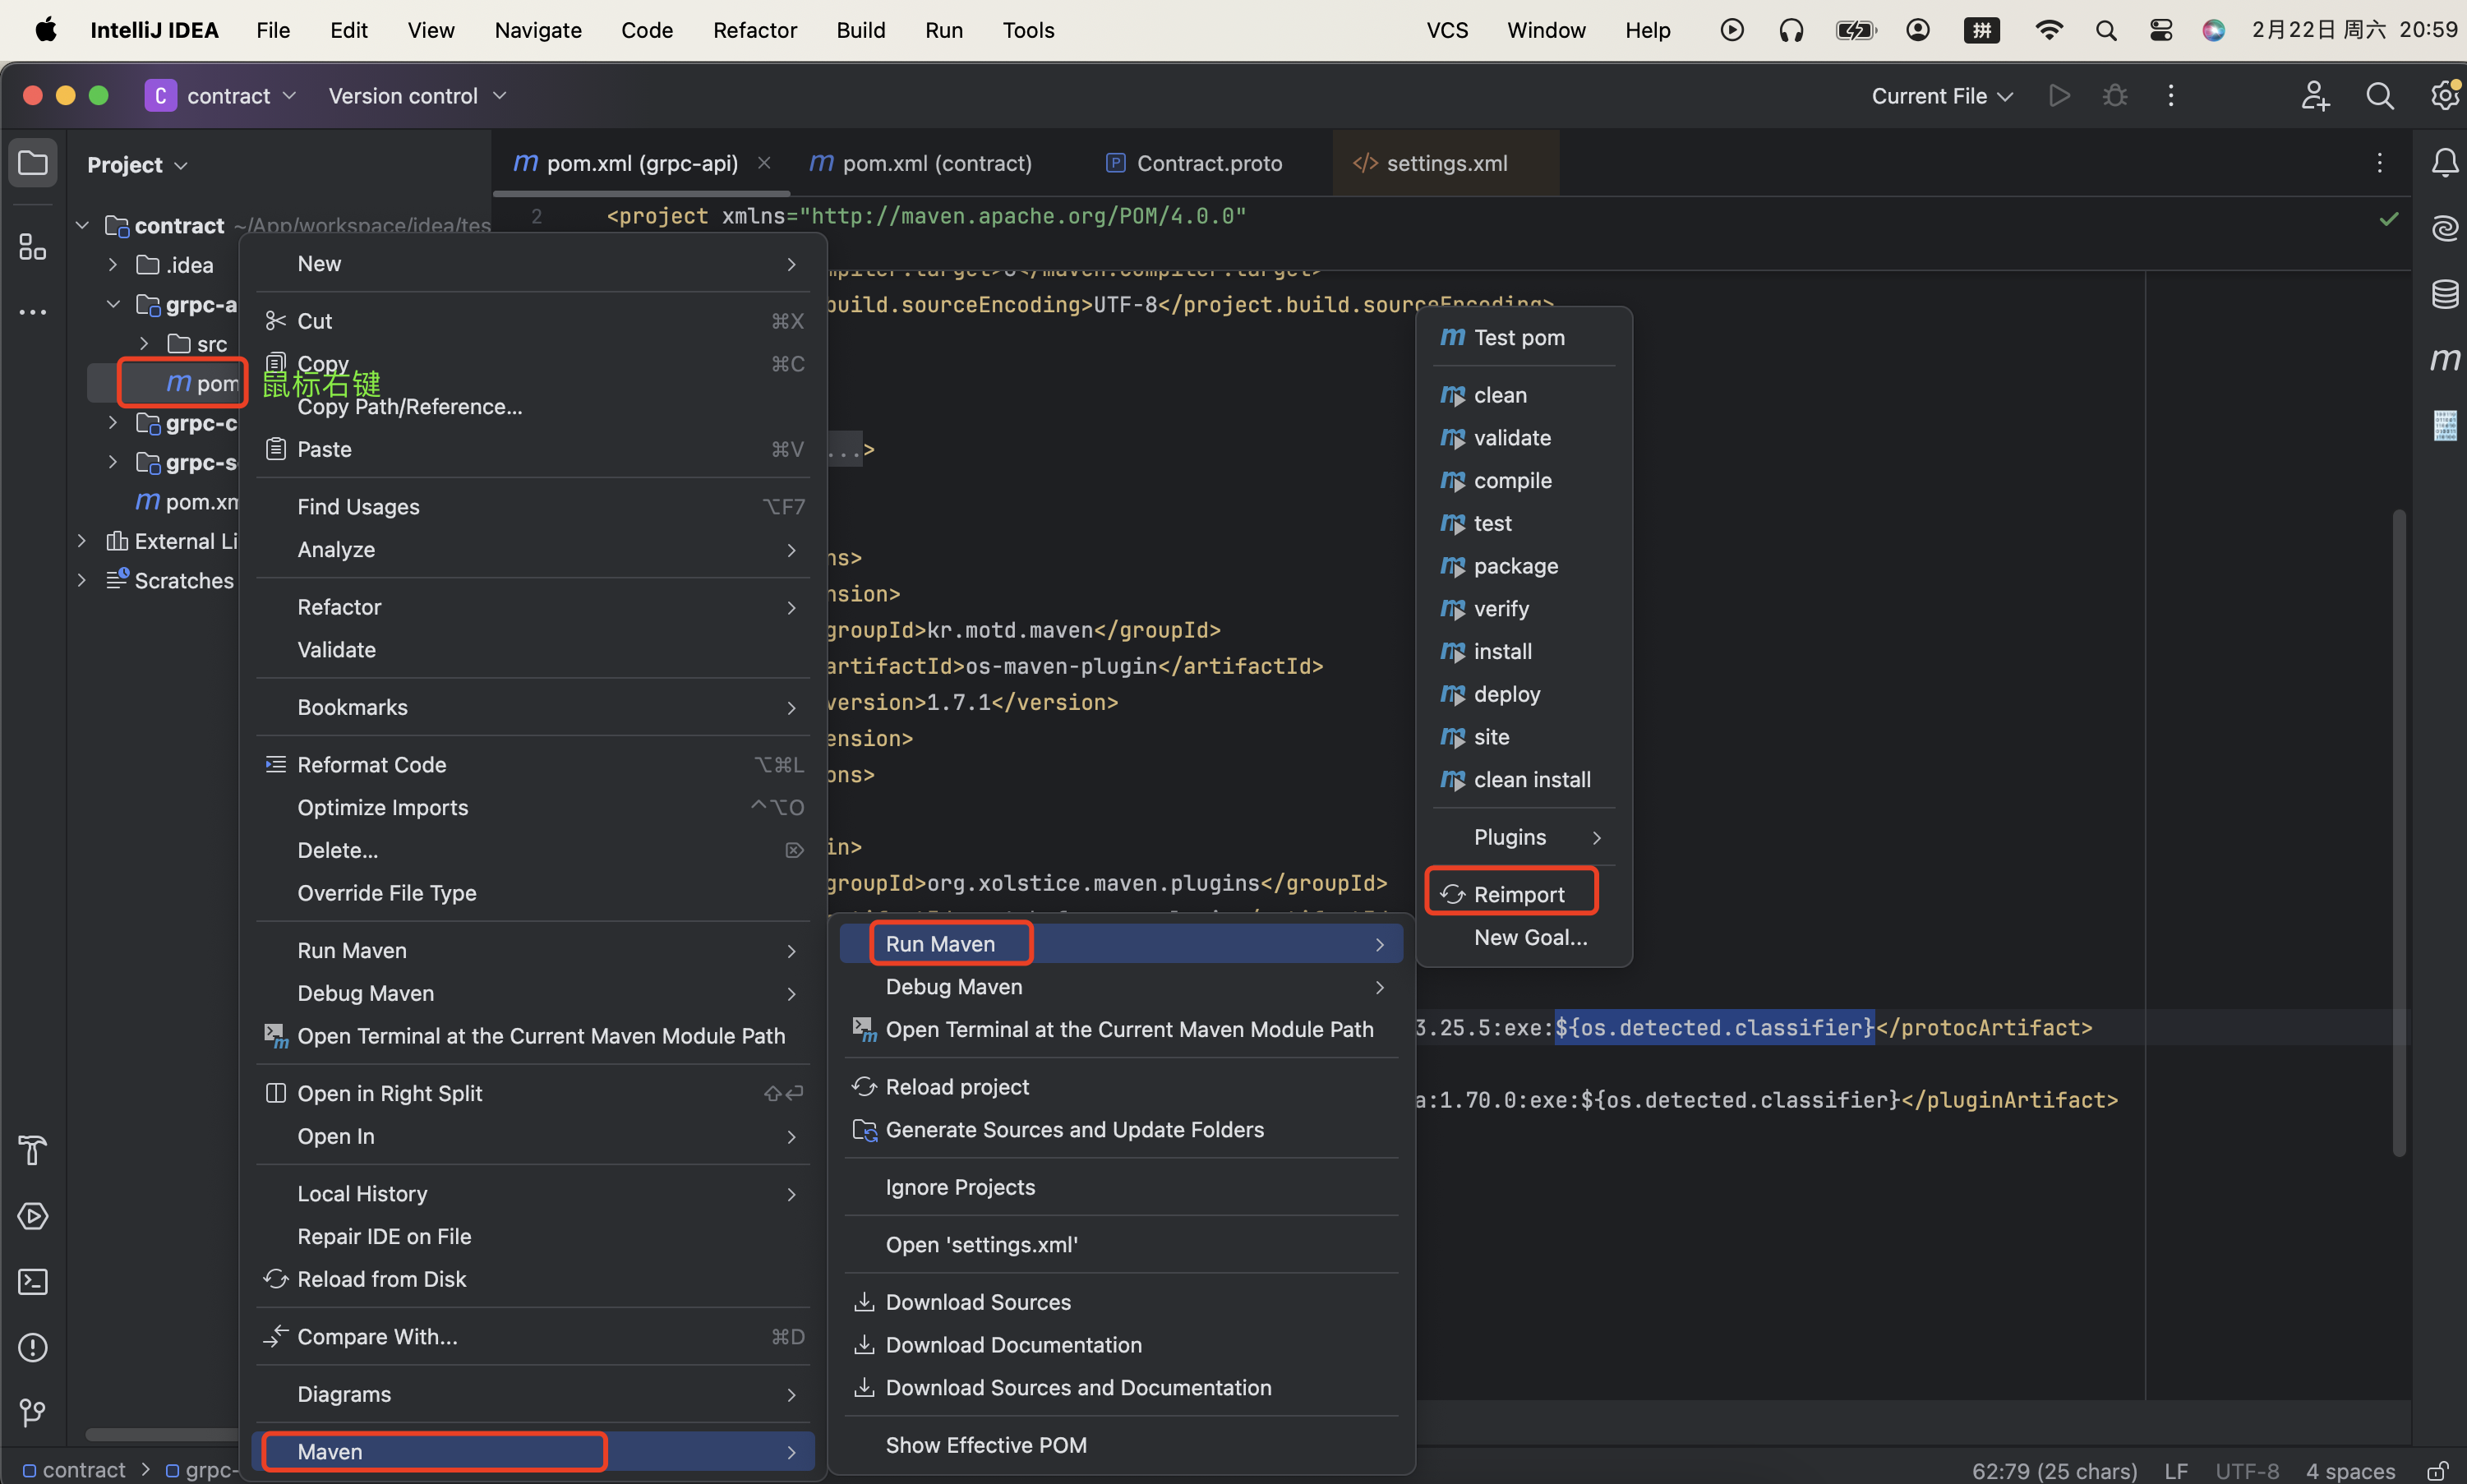Open IDE settings gear icon
The image size is (2467, 1484).
click(x=2444, y=96)
